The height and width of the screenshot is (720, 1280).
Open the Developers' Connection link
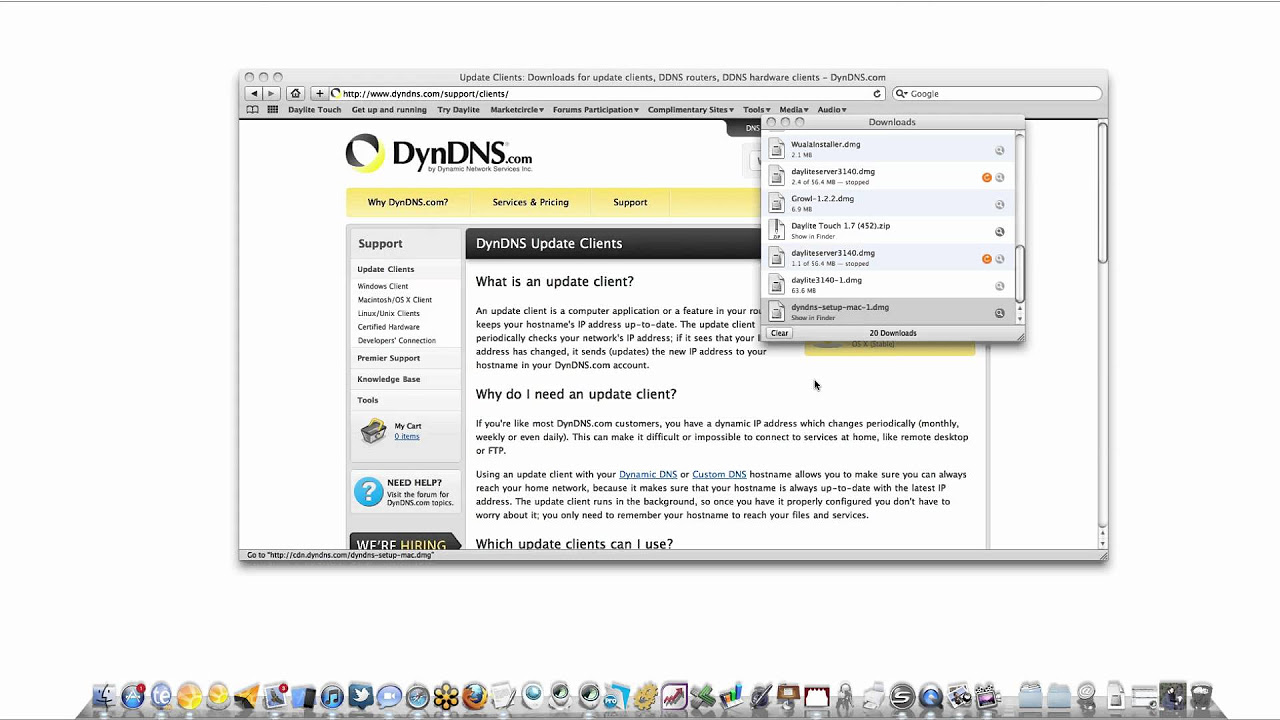click(397, 340)
